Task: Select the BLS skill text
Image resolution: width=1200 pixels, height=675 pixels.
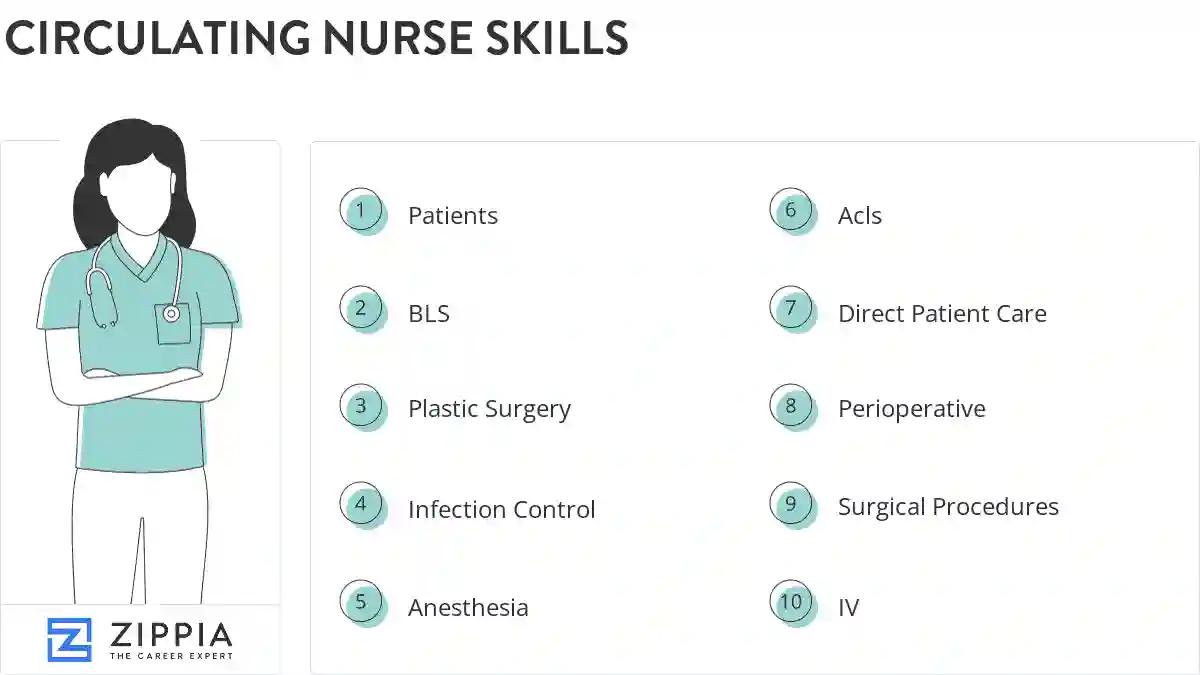Action: [x=429, y=314]
